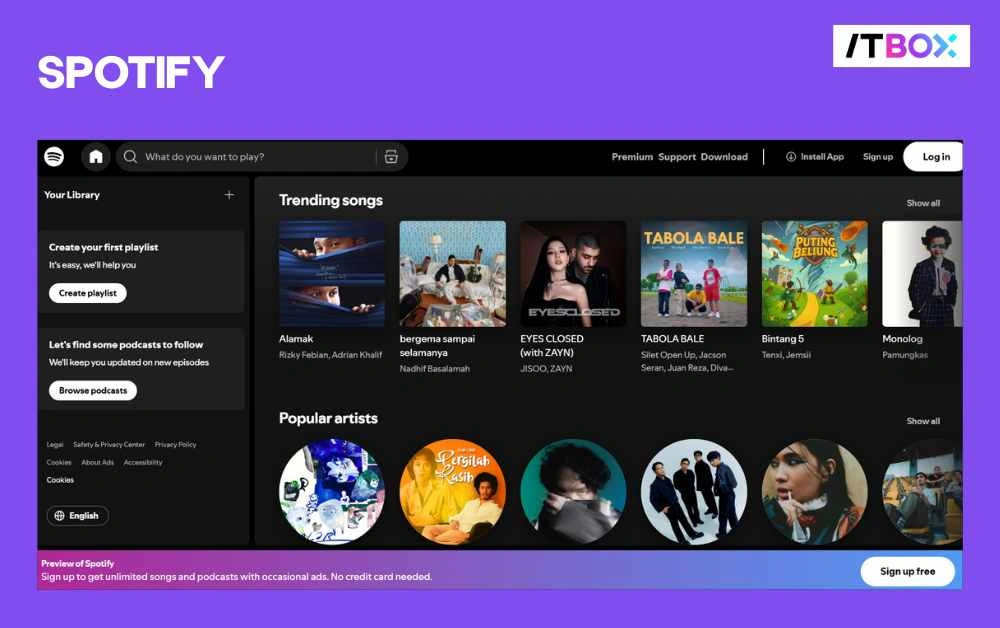Image resolution: width=1000 pixels, height=628 pixels.
Task: Open the woman with eye makeup picture
Action: tap(814, 492)
